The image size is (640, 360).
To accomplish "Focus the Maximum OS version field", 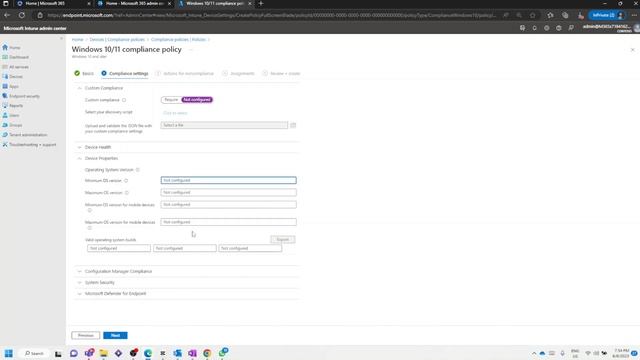I will (x=229, y=193).
